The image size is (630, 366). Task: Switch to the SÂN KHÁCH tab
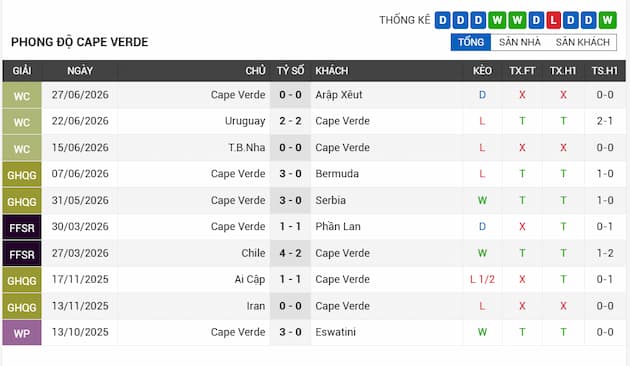click(x=583, y=42)
